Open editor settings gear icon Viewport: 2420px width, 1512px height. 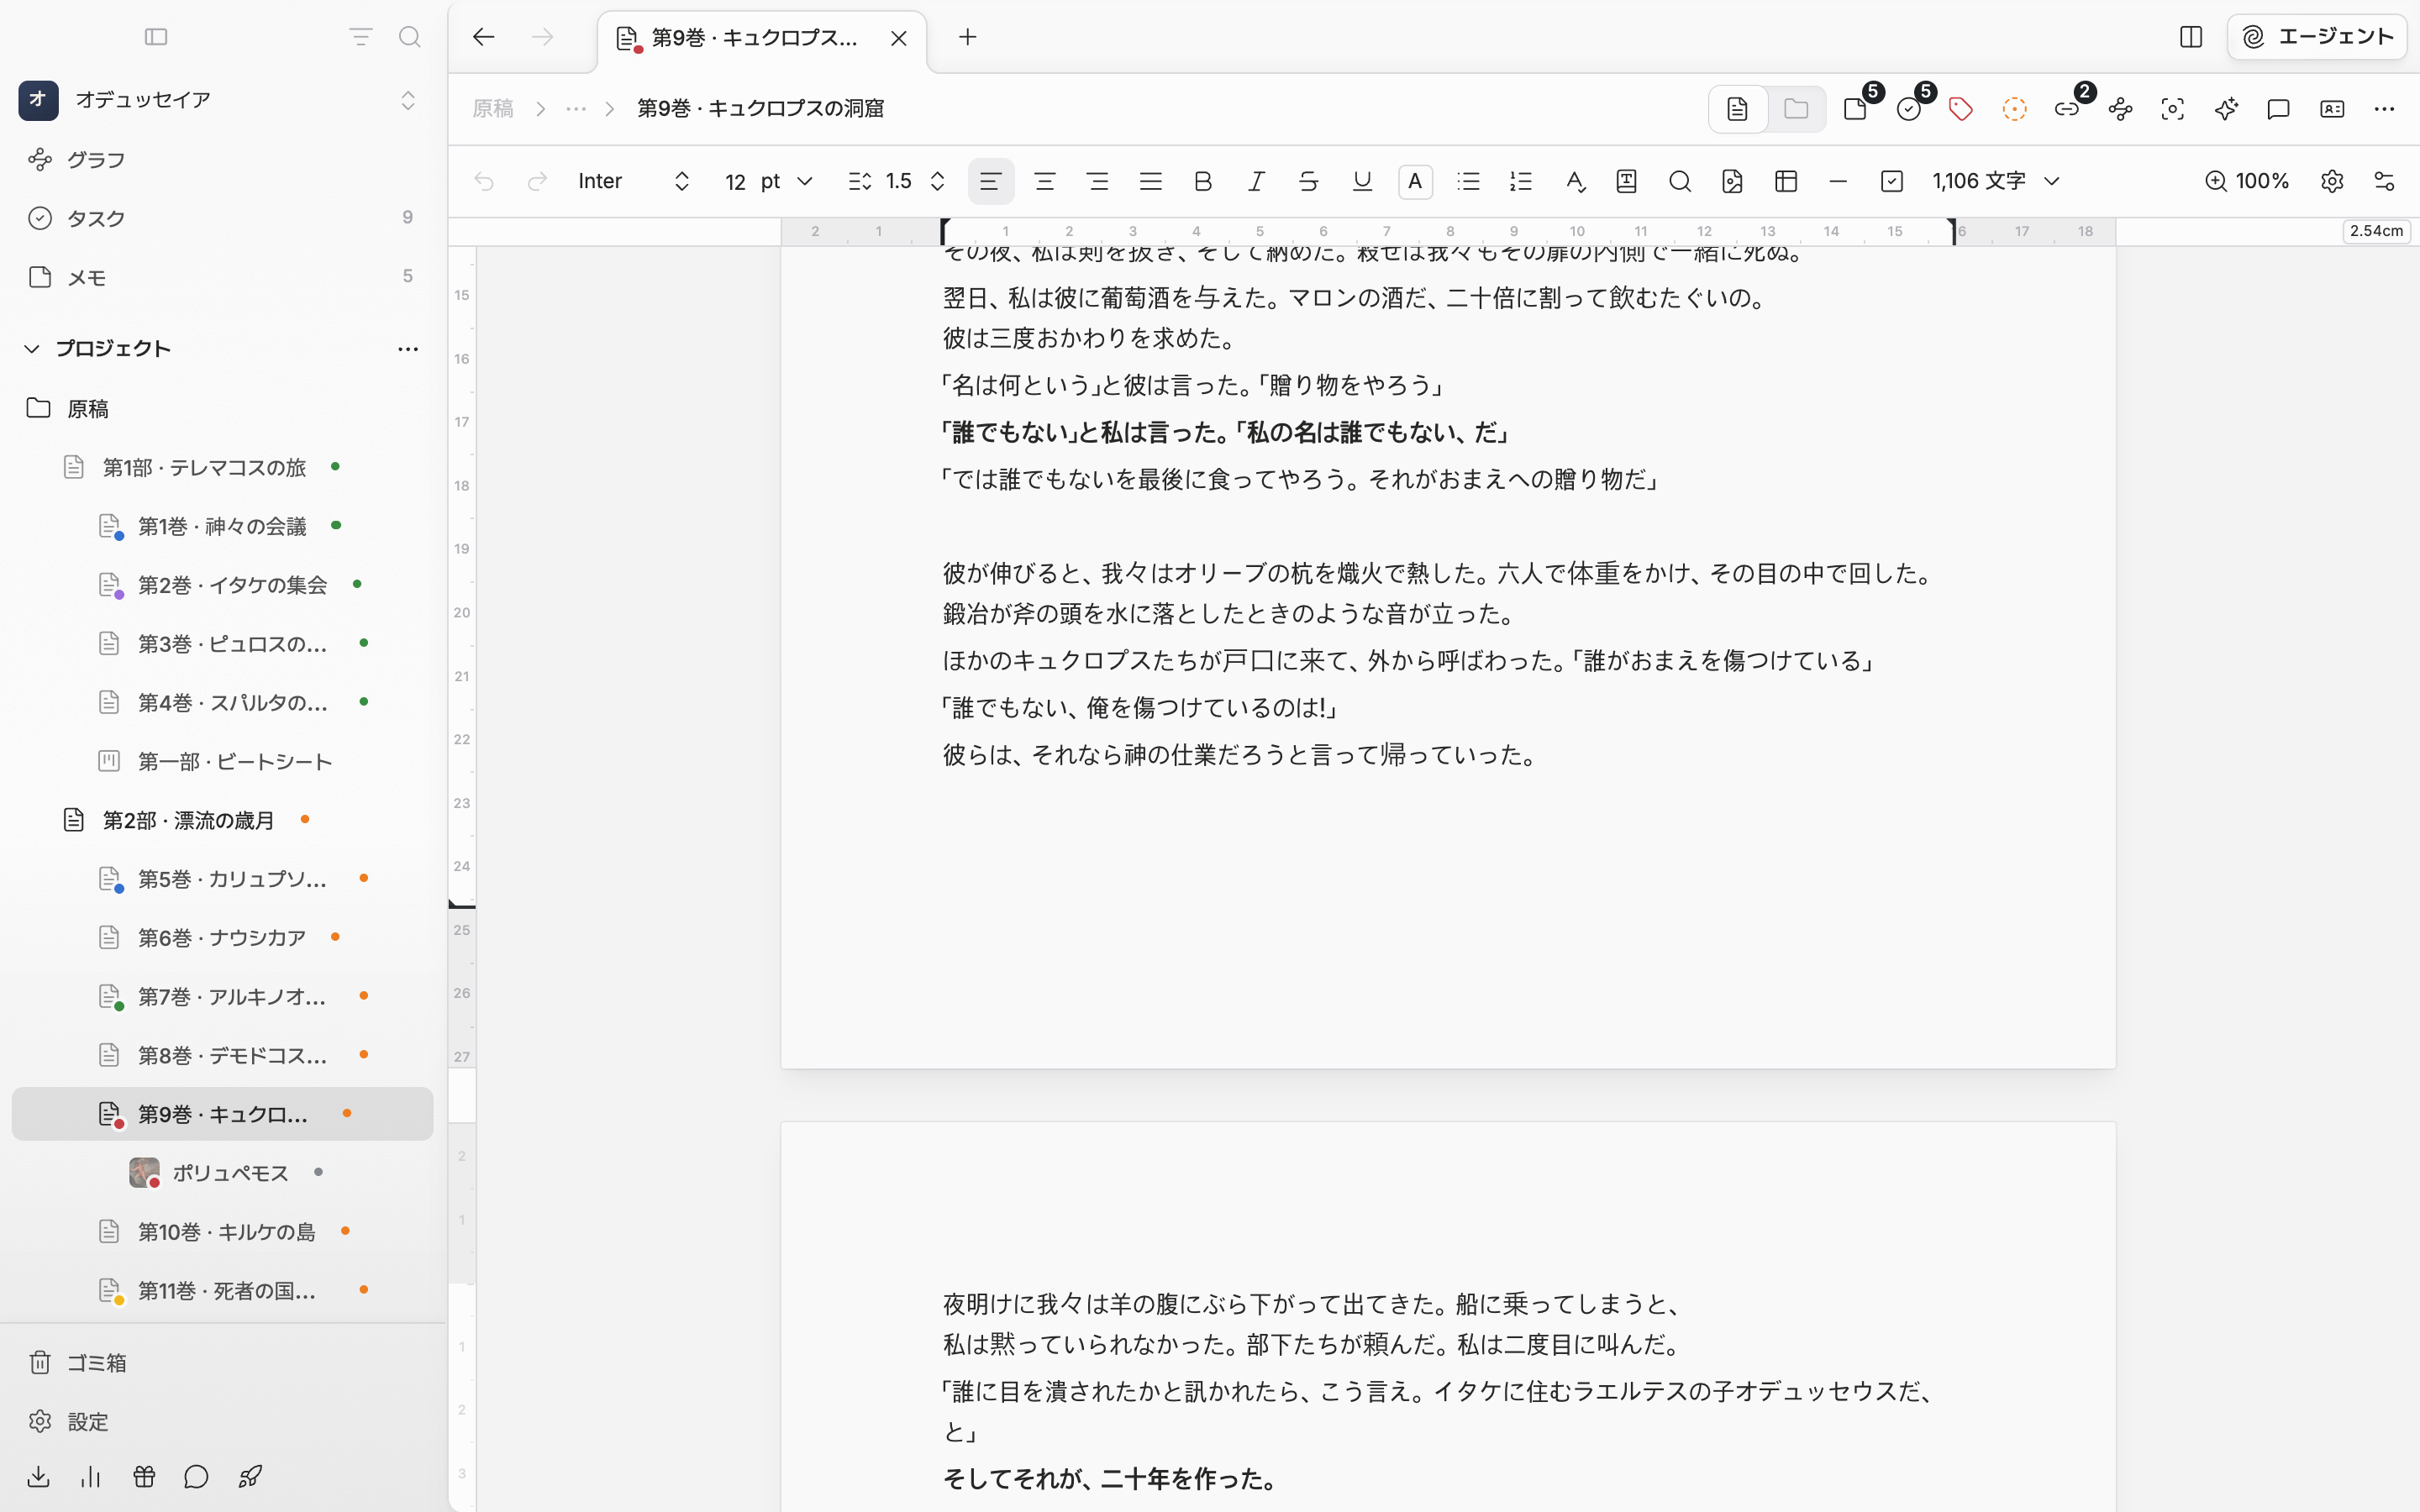[2331, 181]
